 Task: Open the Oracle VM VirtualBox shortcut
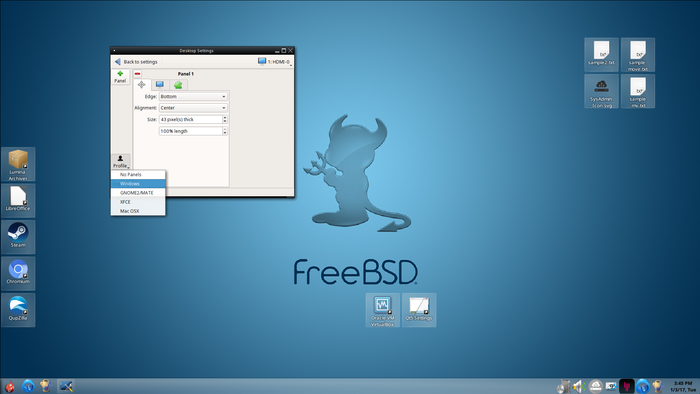point(383,310)
